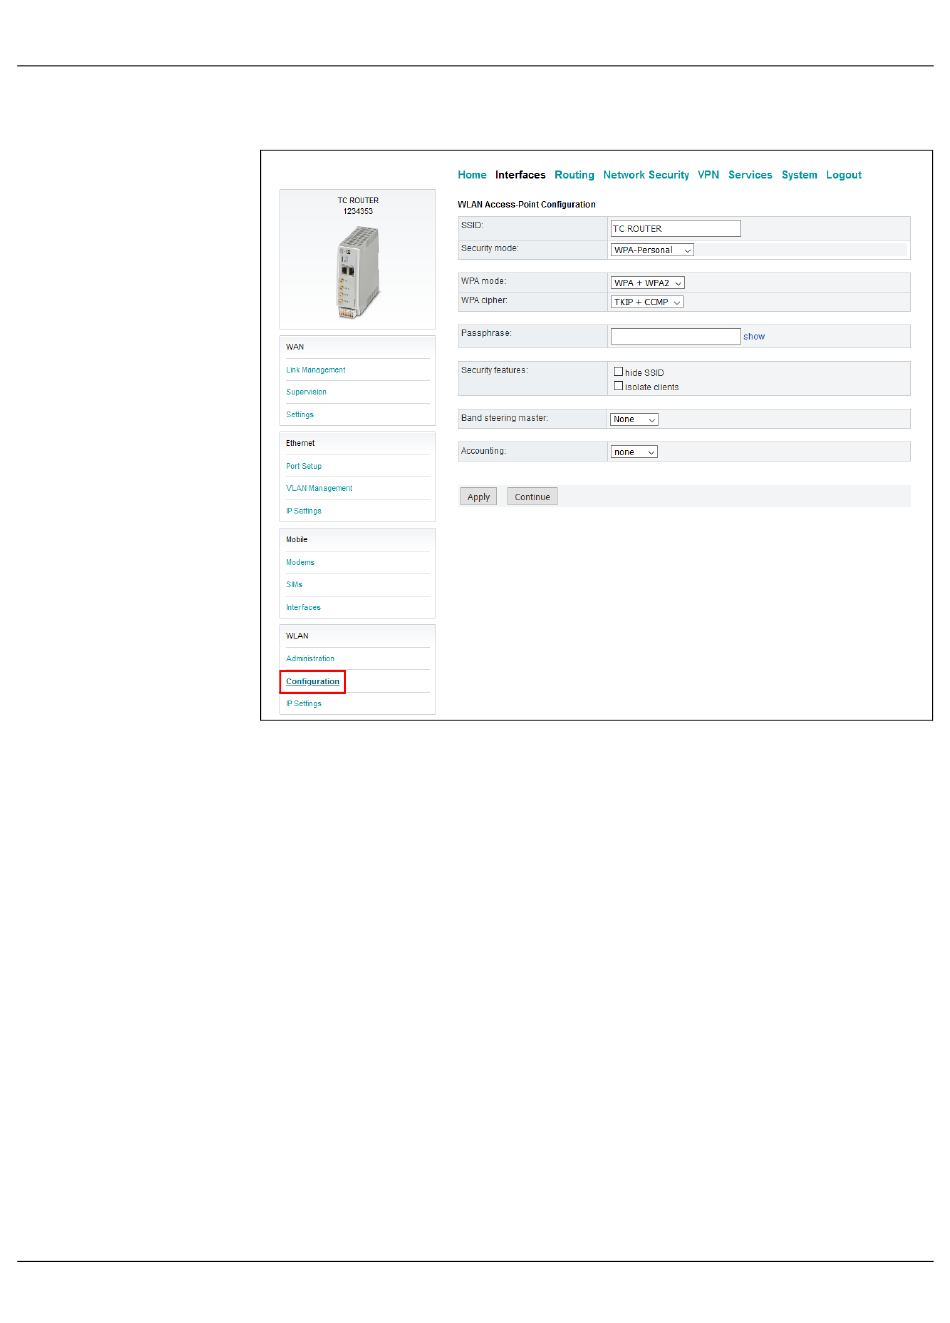Viewport: 950px width, 1323px height.
Task: Open the Security mode dropdown
Action: click(x=652, y=250)
